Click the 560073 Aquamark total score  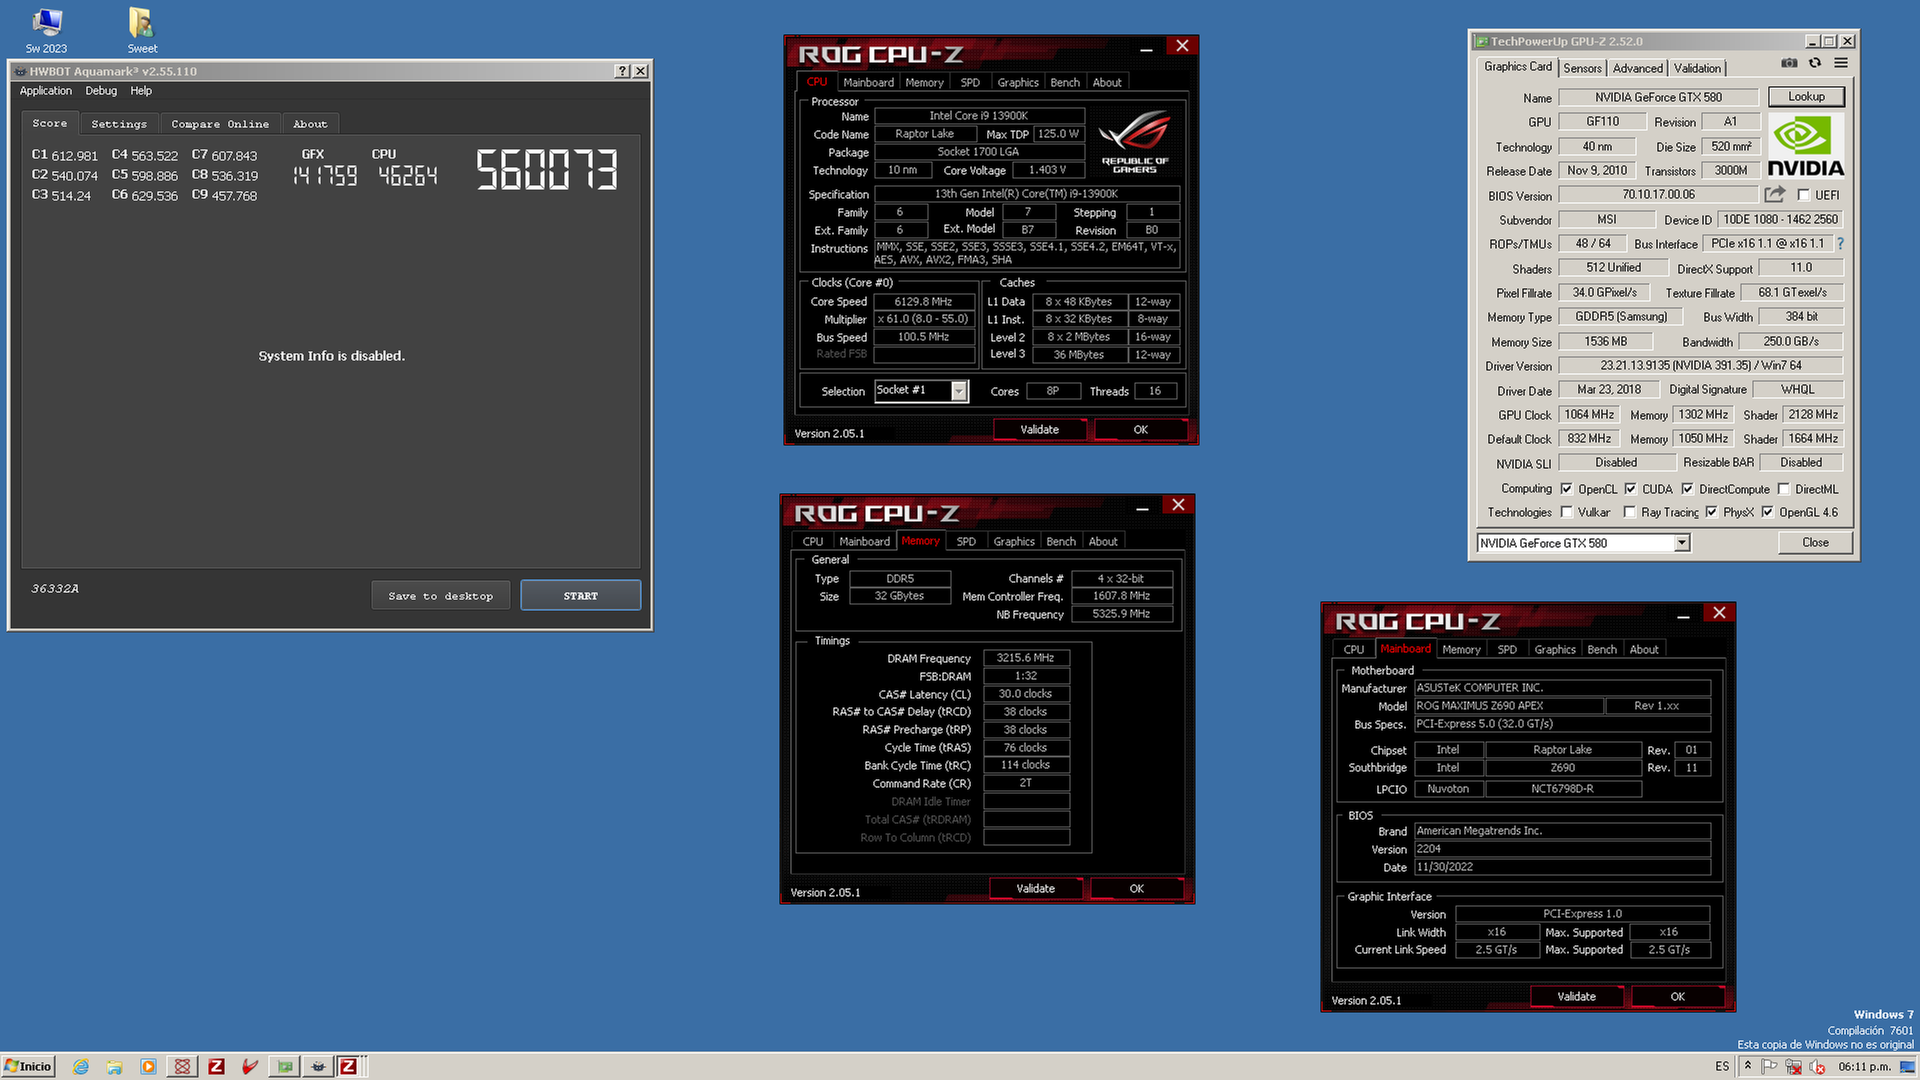[547, 170]
